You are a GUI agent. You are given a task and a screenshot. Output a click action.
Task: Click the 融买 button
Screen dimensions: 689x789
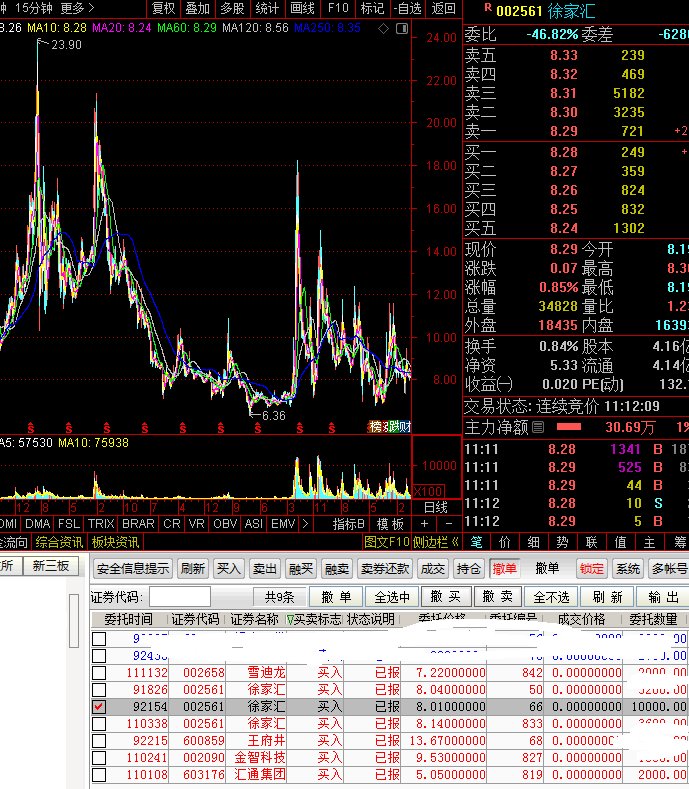tap(301, 569)
